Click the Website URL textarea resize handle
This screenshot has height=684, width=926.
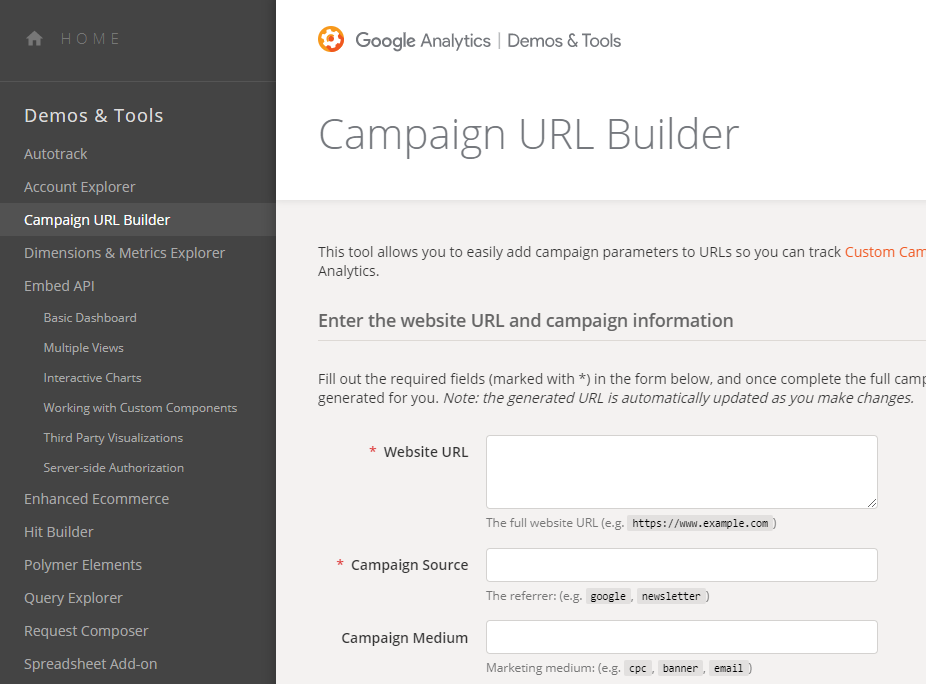click(872, 503)
